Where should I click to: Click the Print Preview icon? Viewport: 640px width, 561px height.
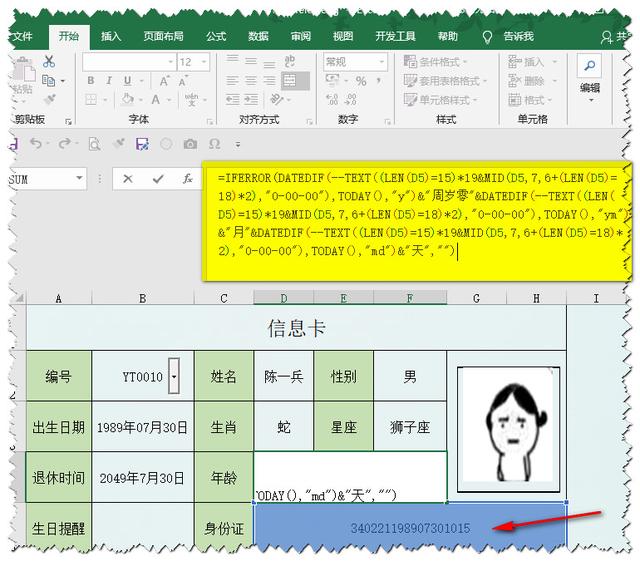coord(95,144)
